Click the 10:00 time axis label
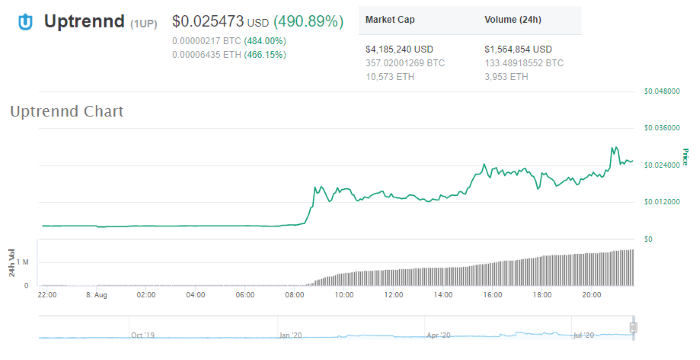700x360 pixels. pyautogui.click(x=344, y=295)
